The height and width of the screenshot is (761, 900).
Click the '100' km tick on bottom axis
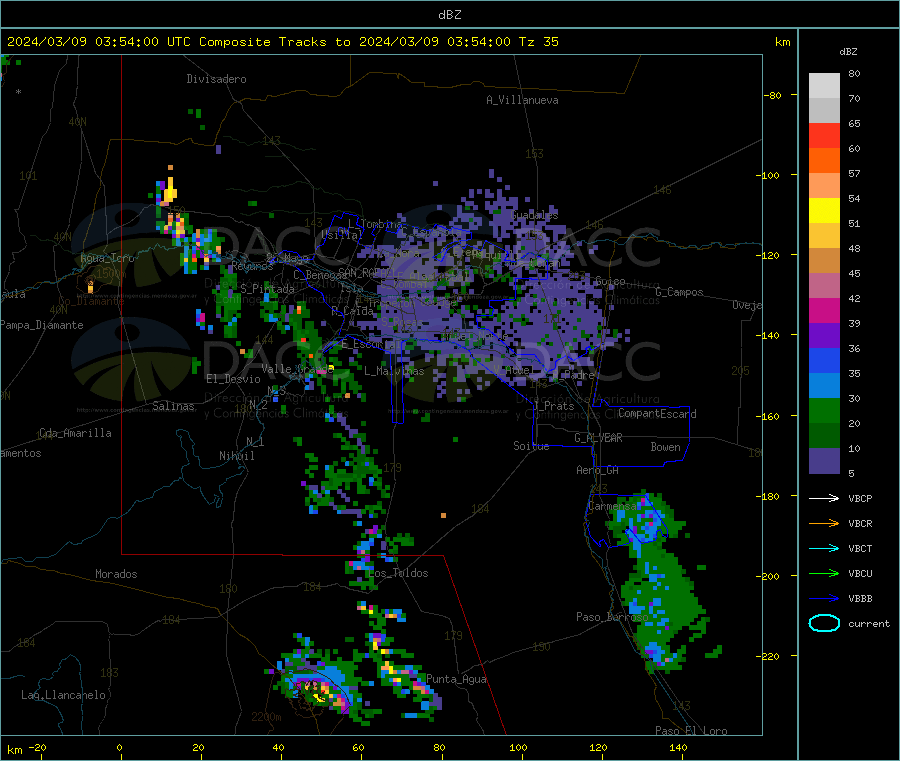pos(518,747)
